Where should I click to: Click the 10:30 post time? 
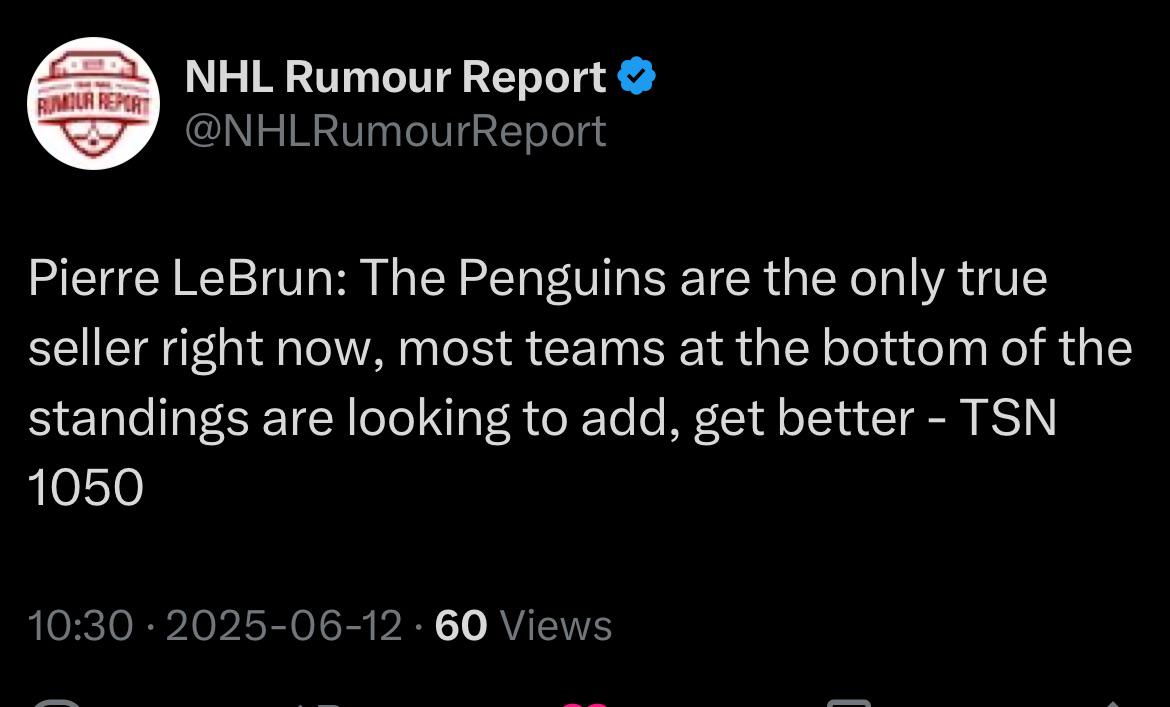[81, 625]
